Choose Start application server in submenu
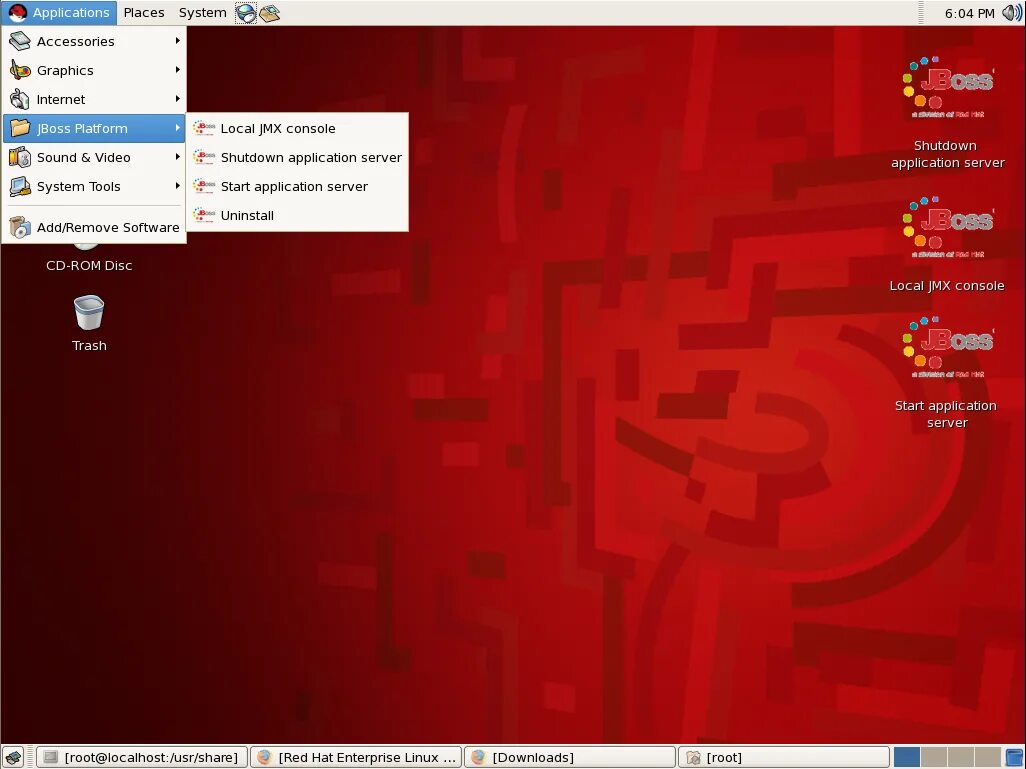This screenshot has height=769, width=1026. [x=297, y=187]
